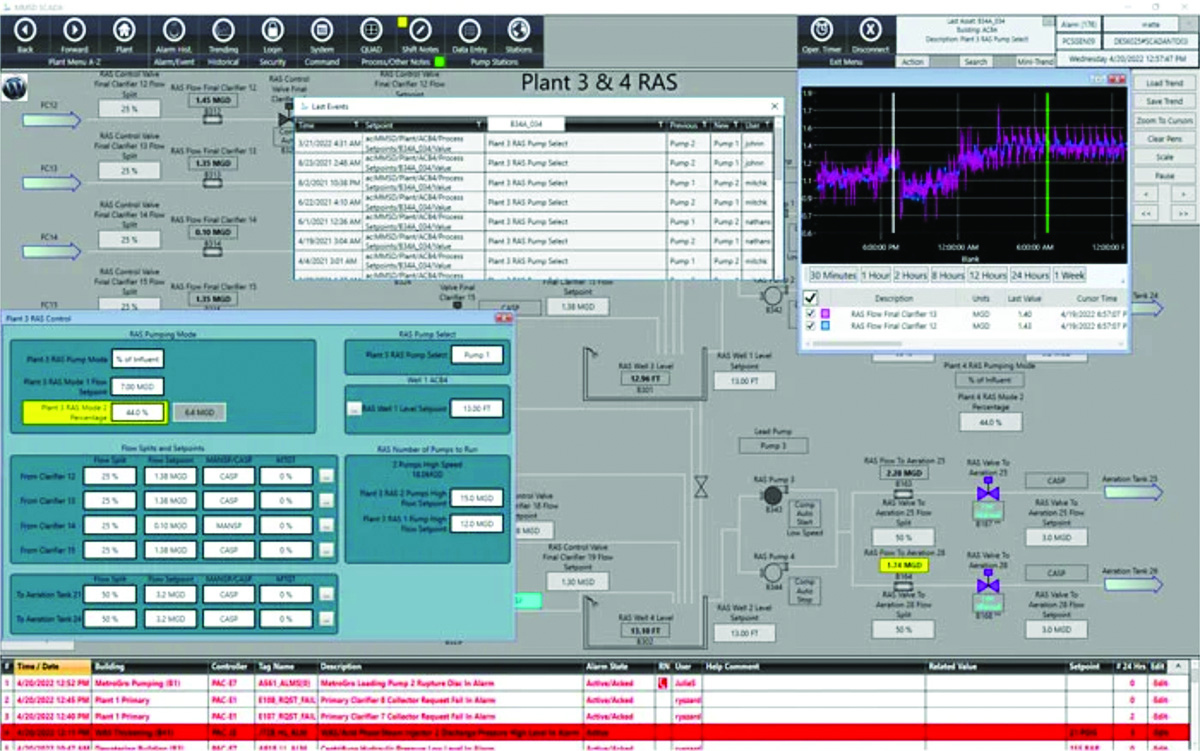1200x751 pixels.
Task: Open Alarm History icon in toolbar
Action: [173, 30]
